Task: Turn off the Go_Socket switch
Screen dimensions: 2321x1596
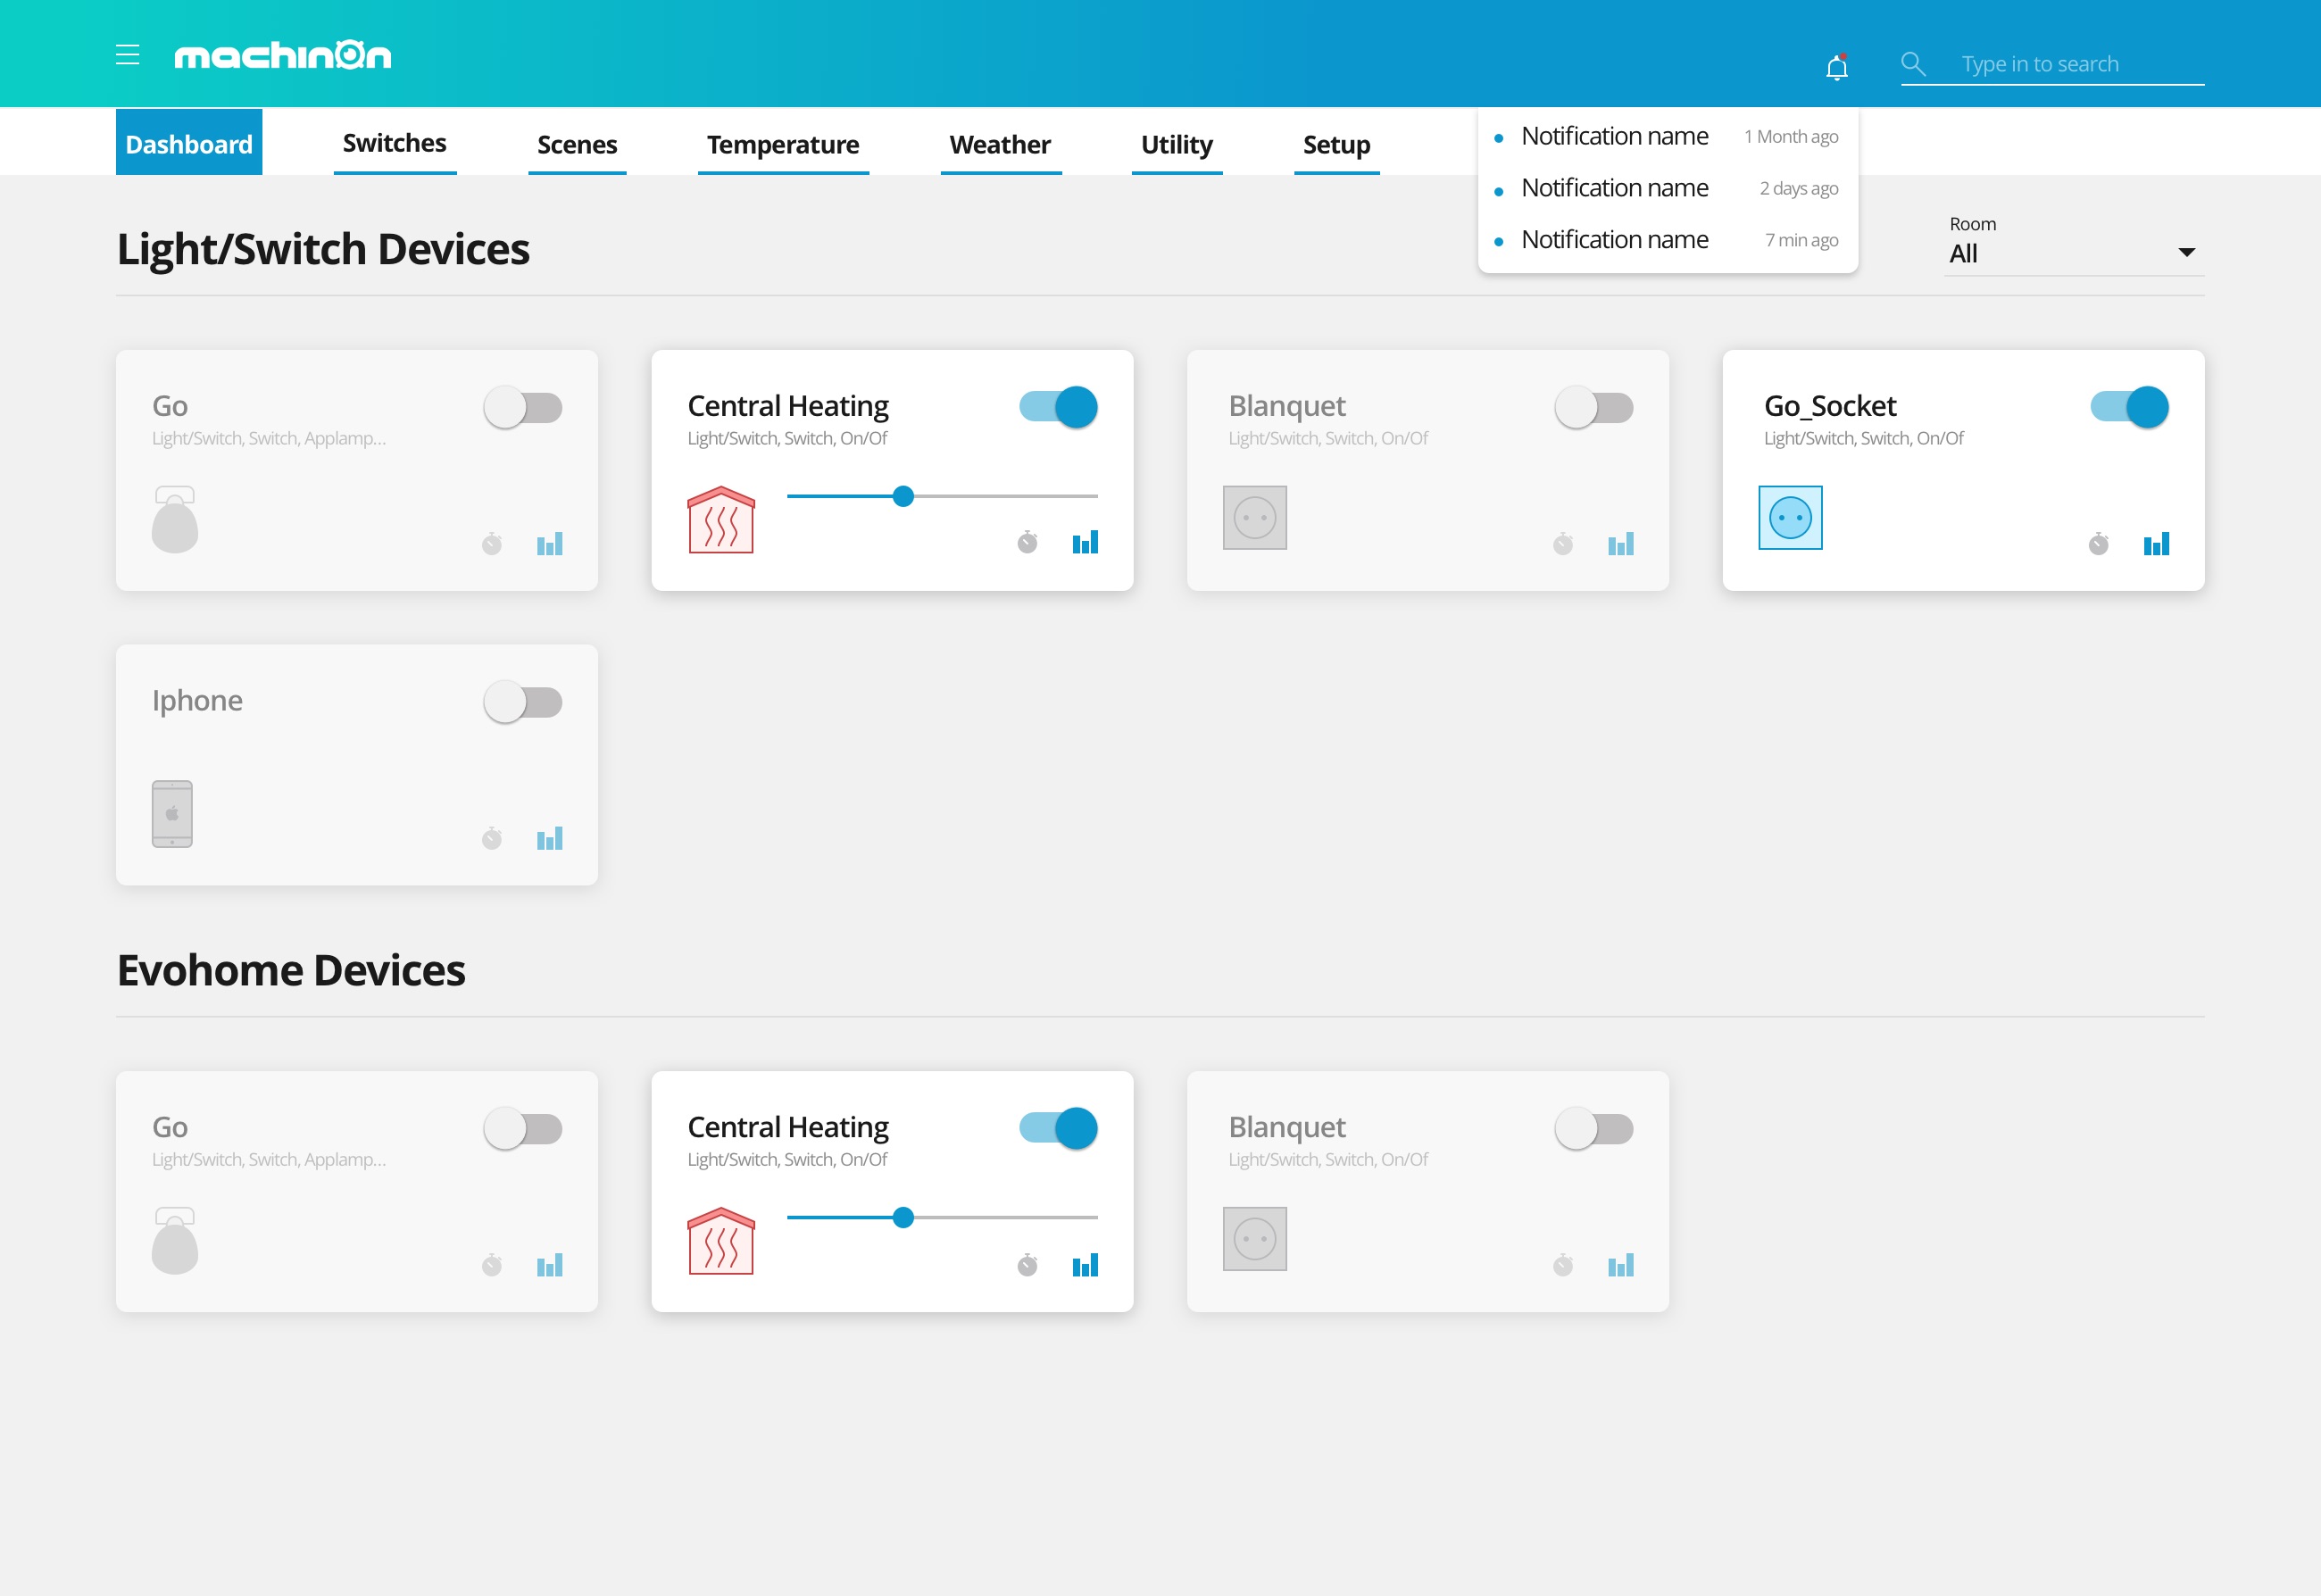Action: pos(2130,407)
